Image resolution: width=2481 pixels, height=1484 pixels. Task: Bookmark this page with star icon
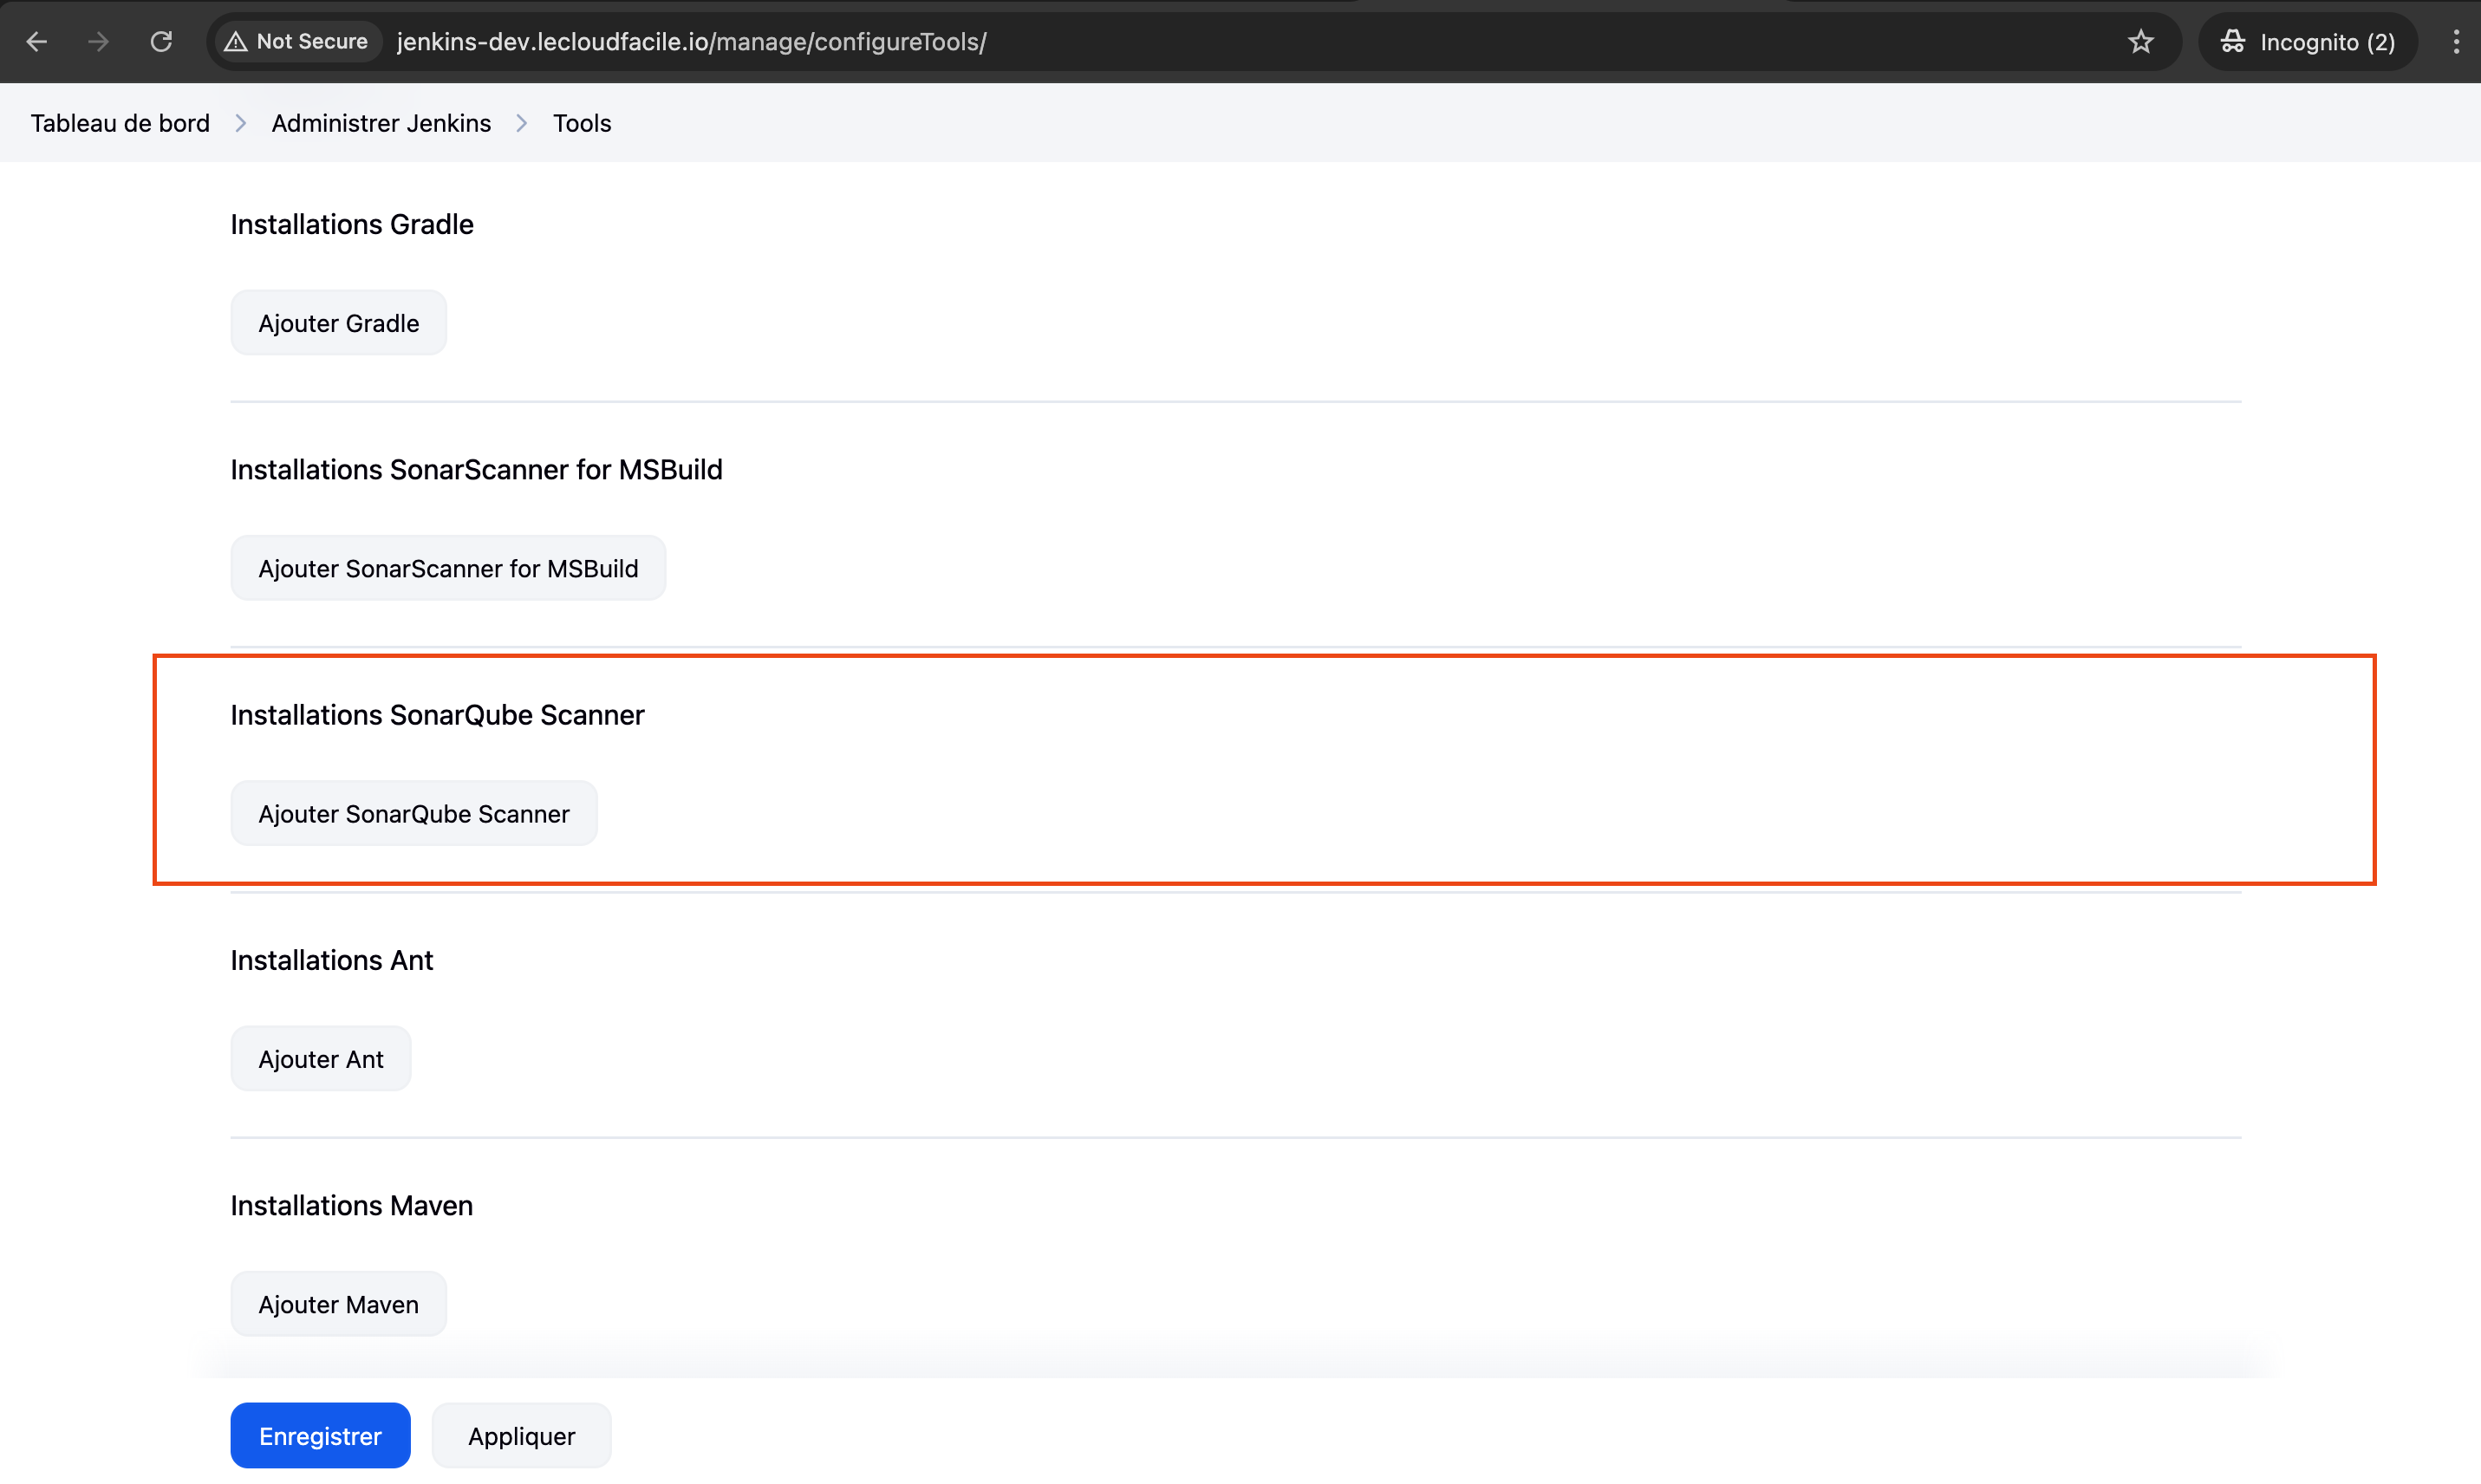(x=2140, y=42)
